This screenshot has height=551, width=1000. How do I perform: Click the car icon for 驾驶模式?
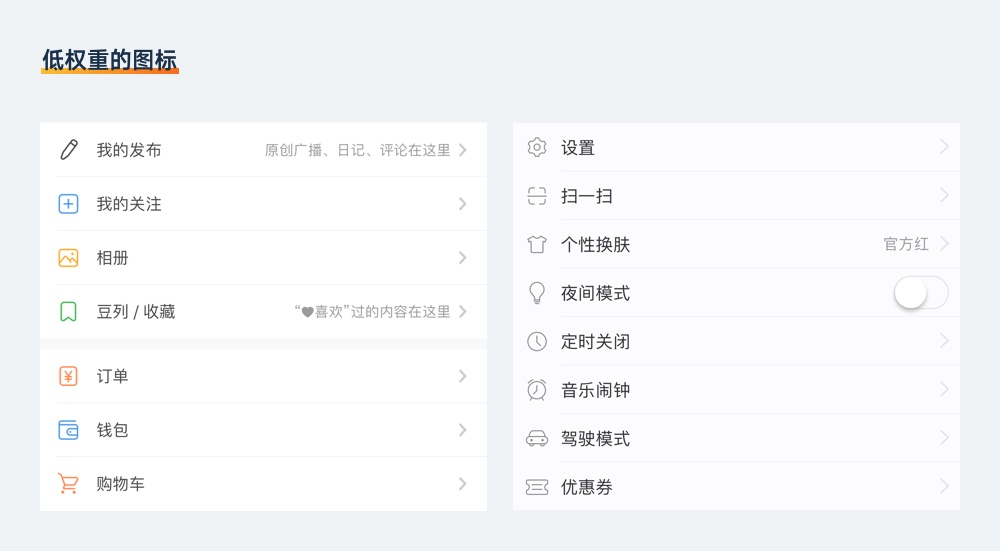coord(537,439)
